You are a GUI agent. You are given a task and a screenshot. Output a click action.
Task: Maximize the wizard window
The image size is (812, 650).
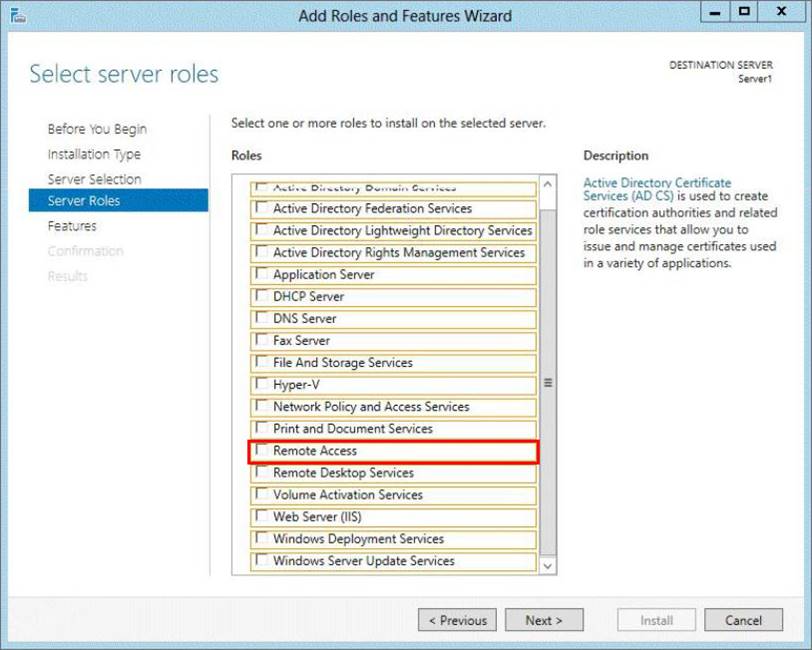tap(744, 13)
